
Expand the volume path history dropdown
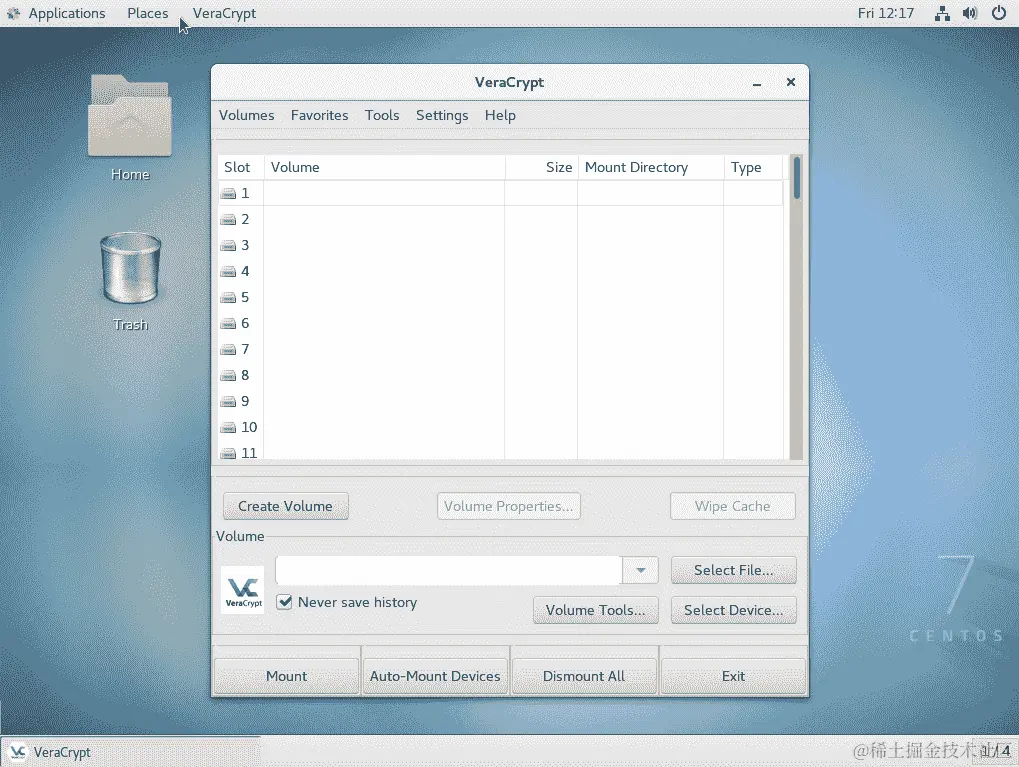click(x=641, y=570)
